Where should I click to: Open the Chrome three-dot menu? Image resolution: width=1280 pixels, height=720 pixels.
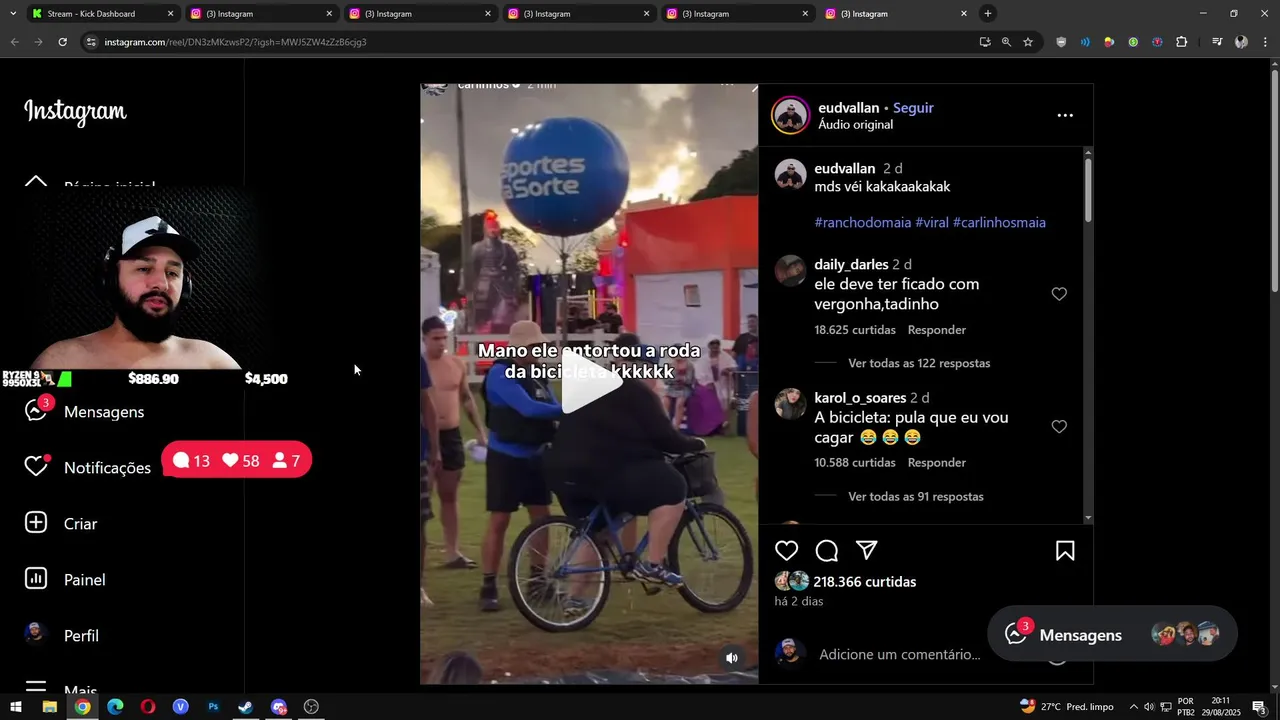click(x=1265, y=42)
